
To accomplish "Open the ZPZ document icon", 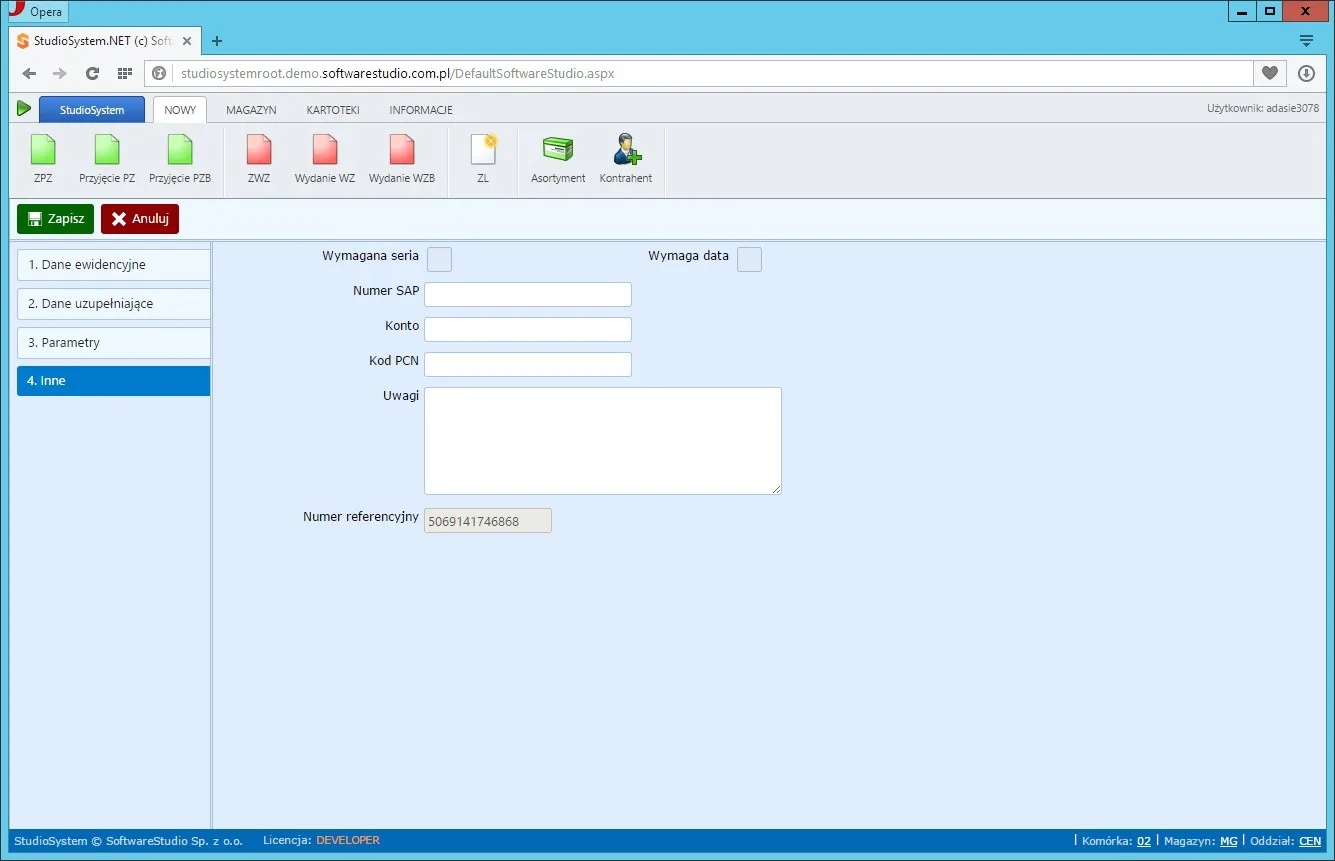I will [43, 150].
